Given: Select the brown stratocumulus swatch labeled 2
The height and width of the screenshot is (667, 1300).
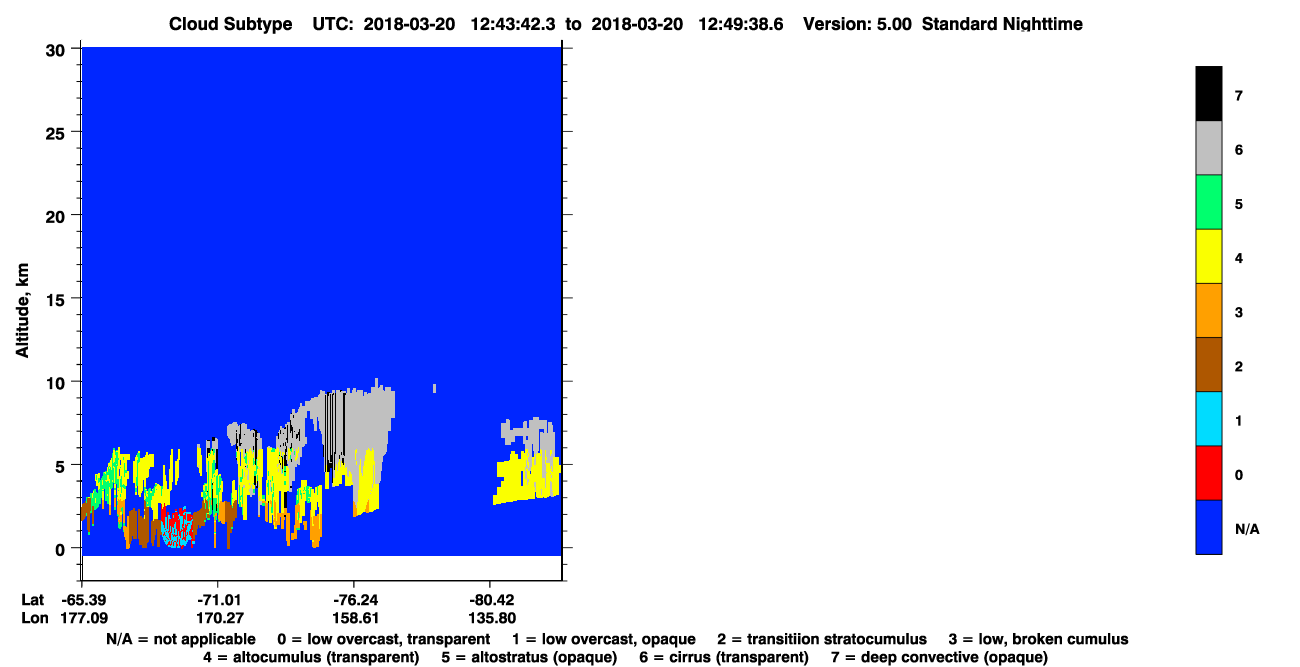Looking at the screenshot, I should tap(1208, 364).
